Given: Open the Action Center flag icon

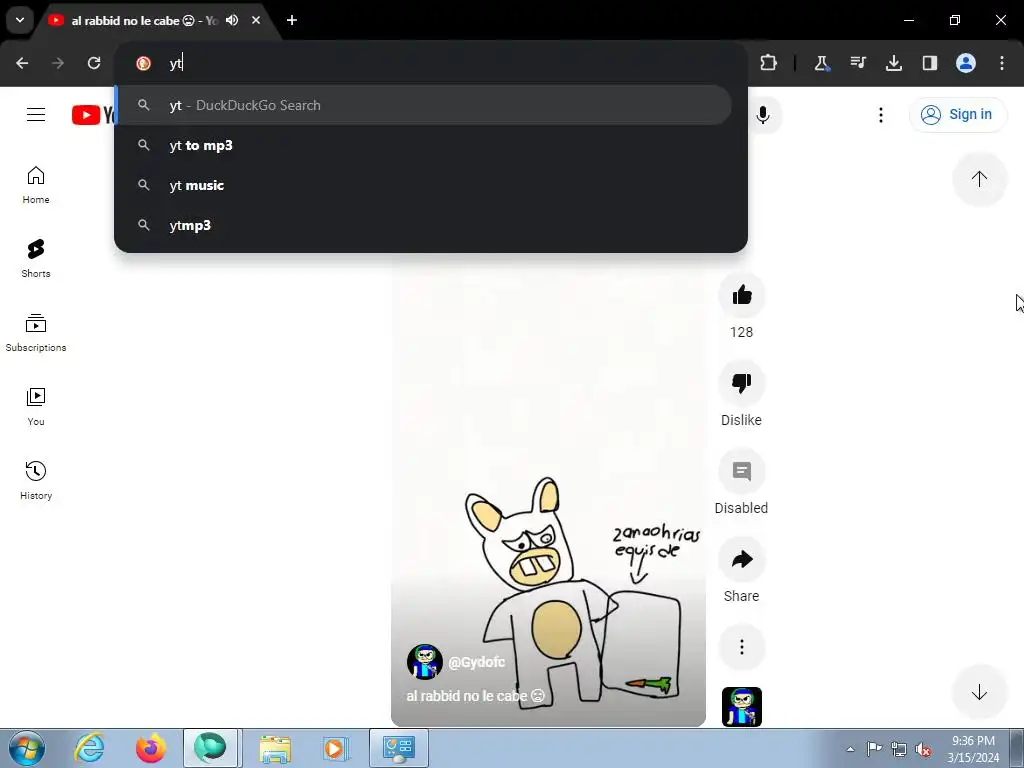Looking at the screenshot, I should [x=874, y=749].
